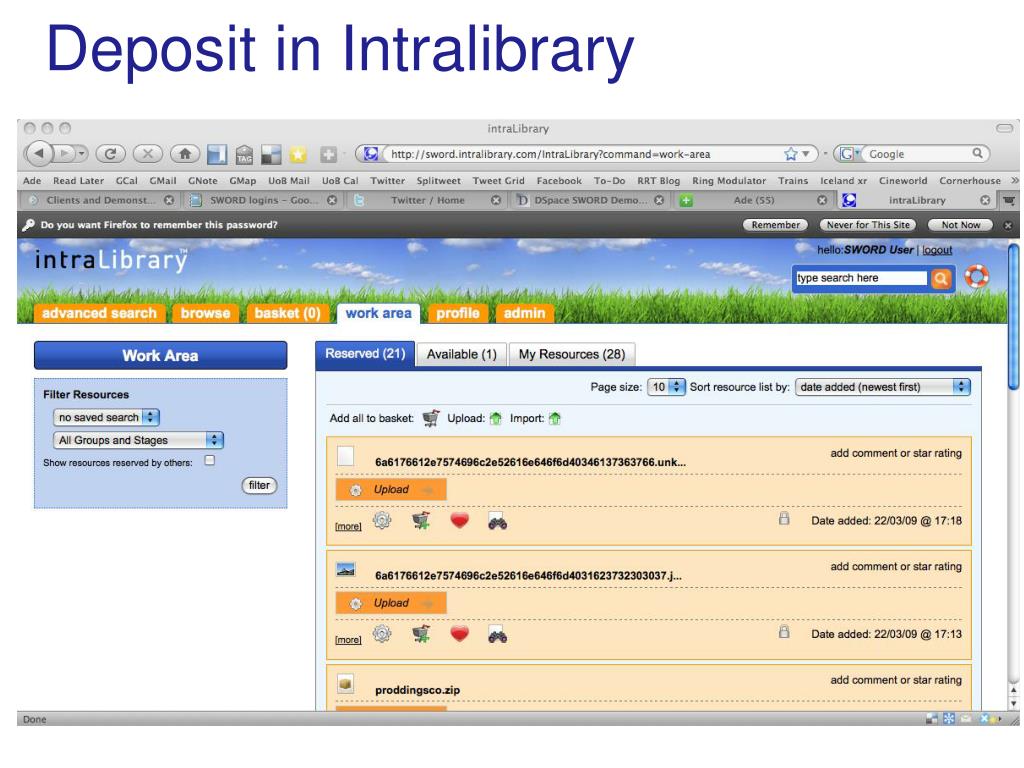Click the Google search box
The image size is (1024, 768).
[x=916, y=154]
